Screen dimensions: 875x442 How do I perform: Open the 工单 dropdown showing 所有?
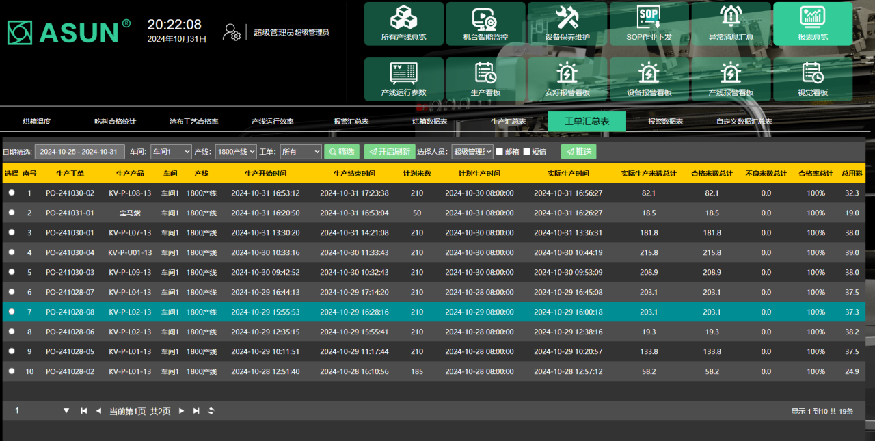[x=301, y=151]
